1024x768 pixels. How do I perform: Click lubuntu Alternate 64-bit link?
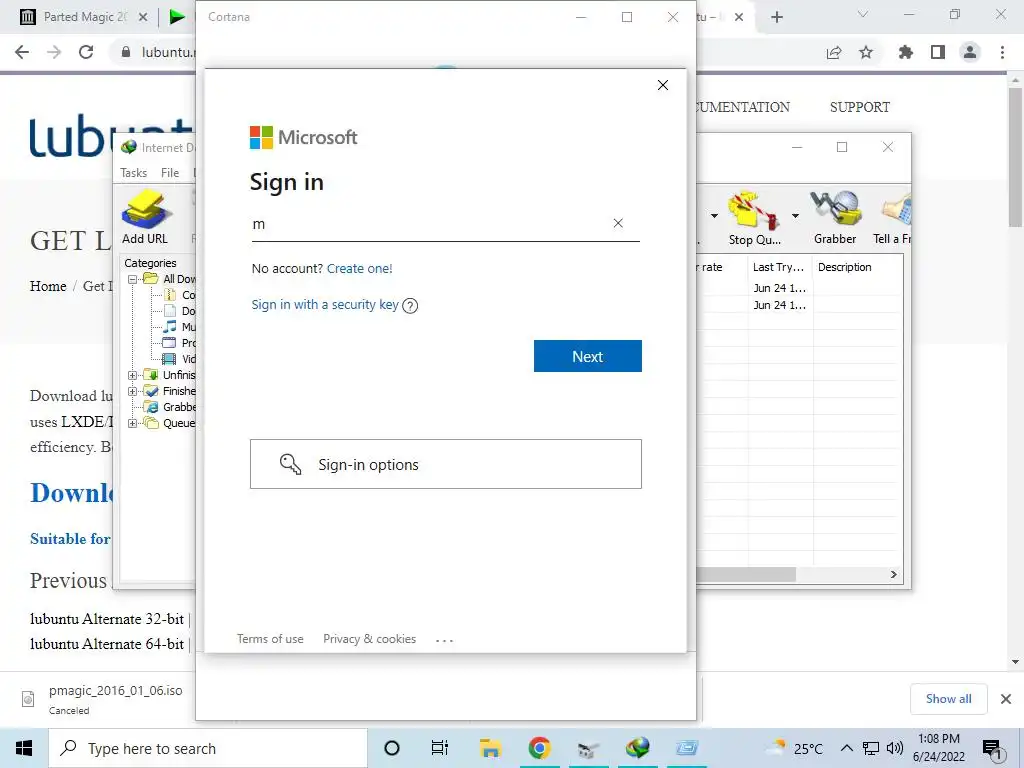[107, 644]
